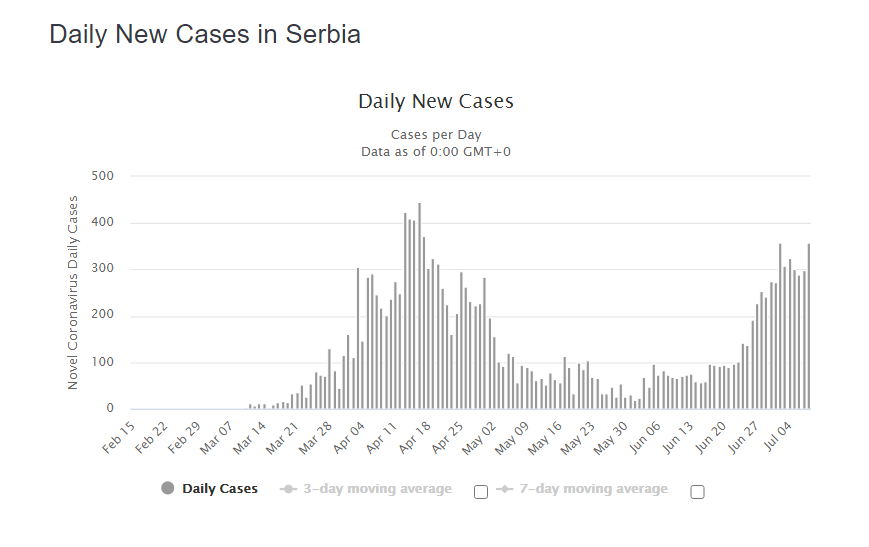Screen dimensions: 869x547
Task: Click the 500 y-axis value label
Action: 103,176
